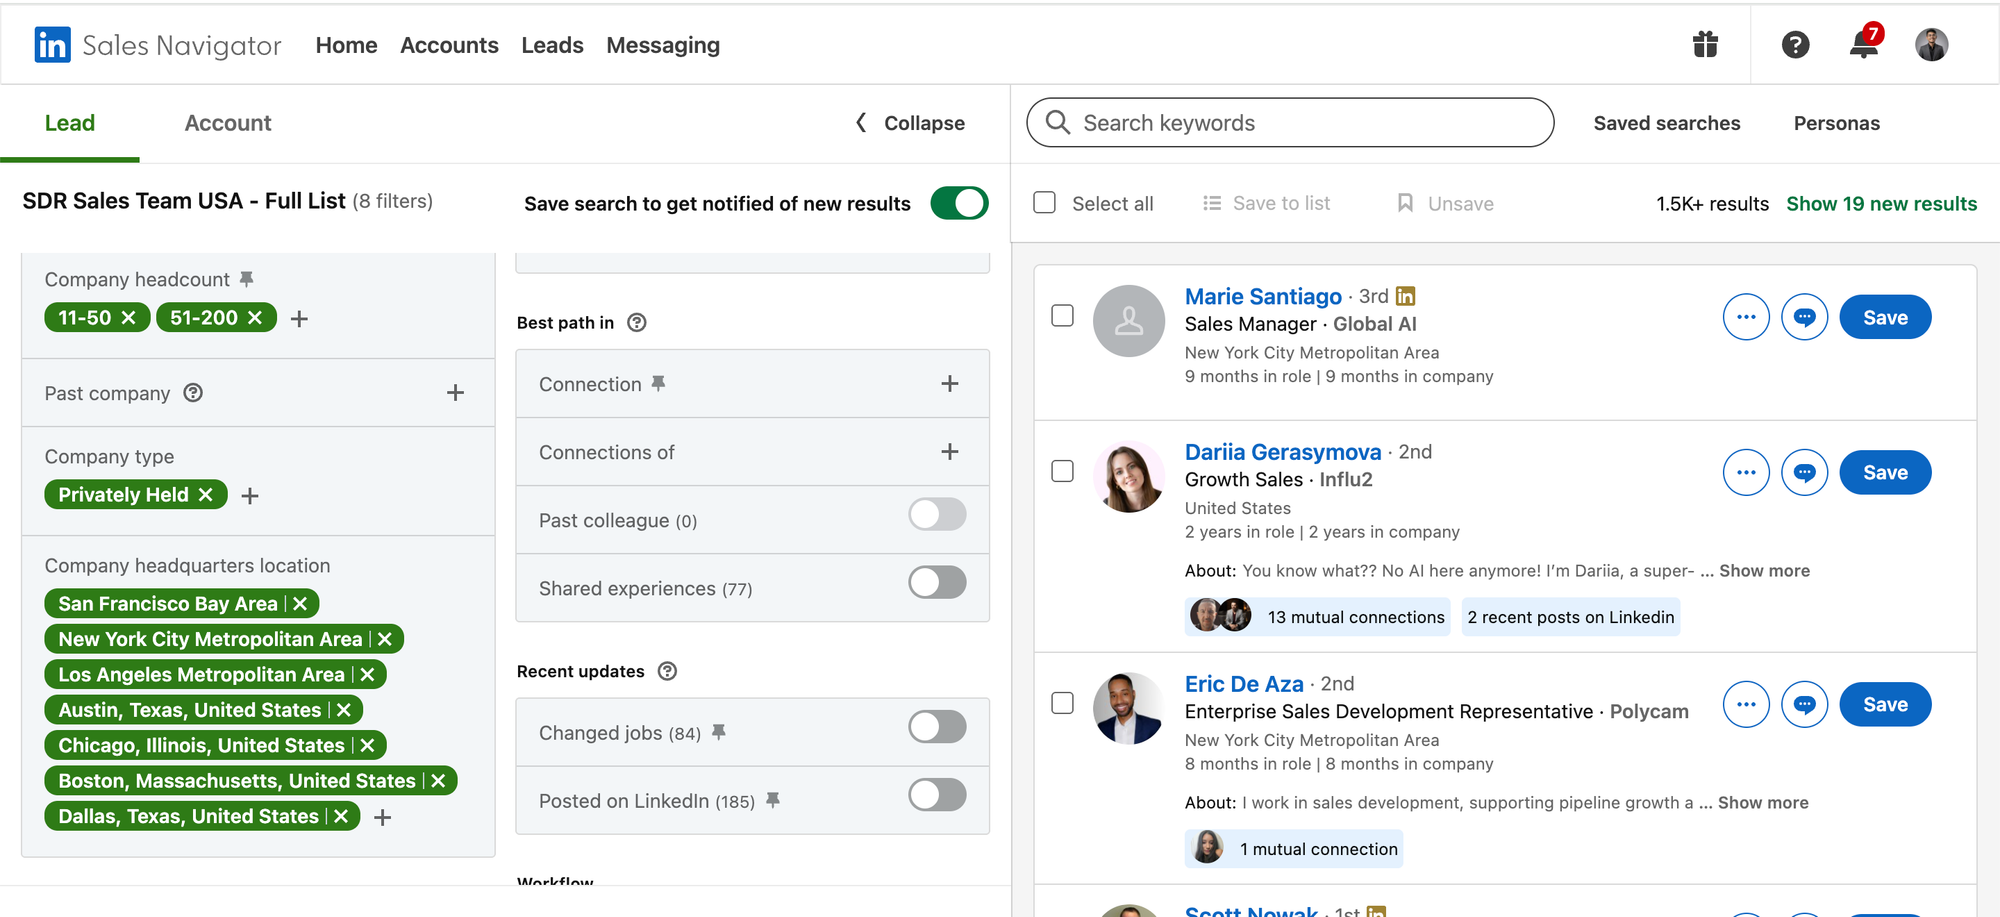Image resolution: width=2000 pixels, height=917 pixels.
Task: Switch to the Account tab
Action: pos(228,123)
